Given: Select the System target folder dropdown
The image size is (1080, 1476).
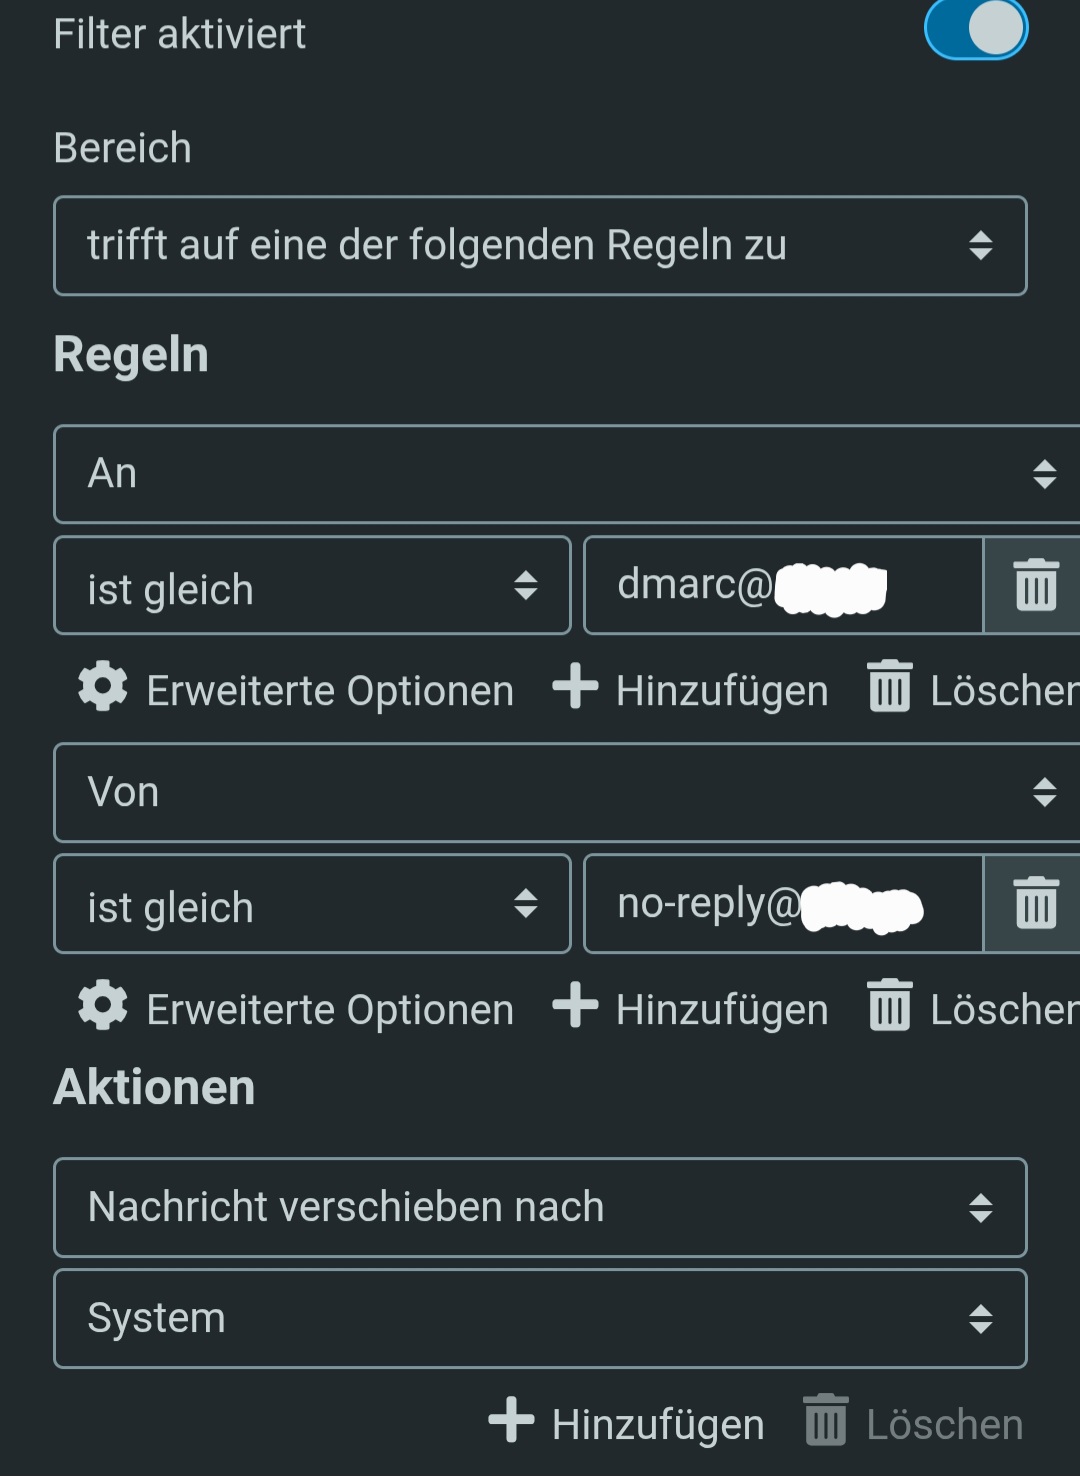Looking at the screenshot, I should point(540,1318).
